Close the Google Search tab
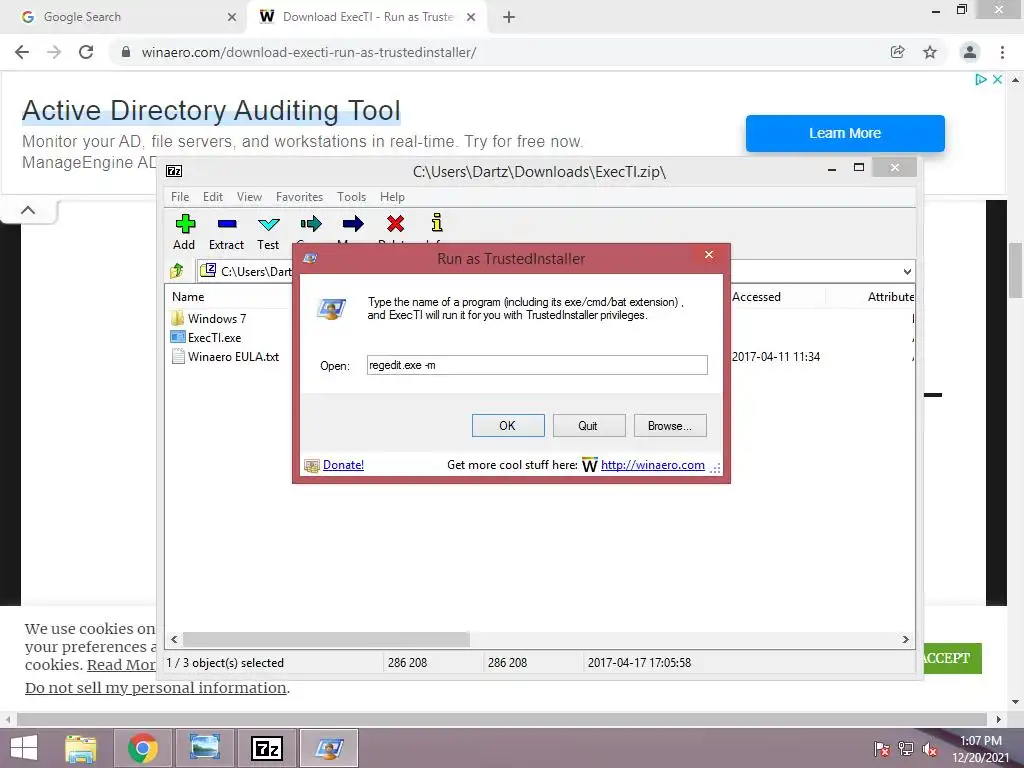 click(232, 17)
